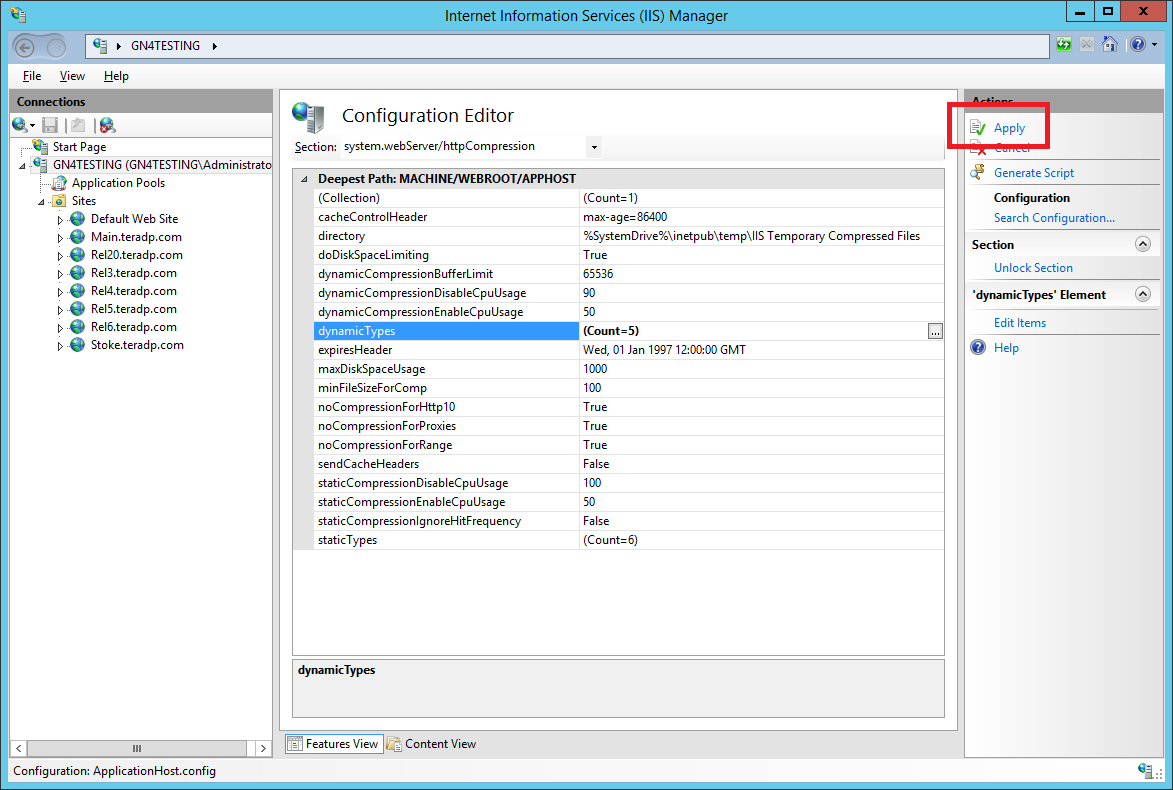The width and height of the screenshot is (1173, 790).
Task: Expand the Main.teradp.com site node
Action: (x=60, y=238)
